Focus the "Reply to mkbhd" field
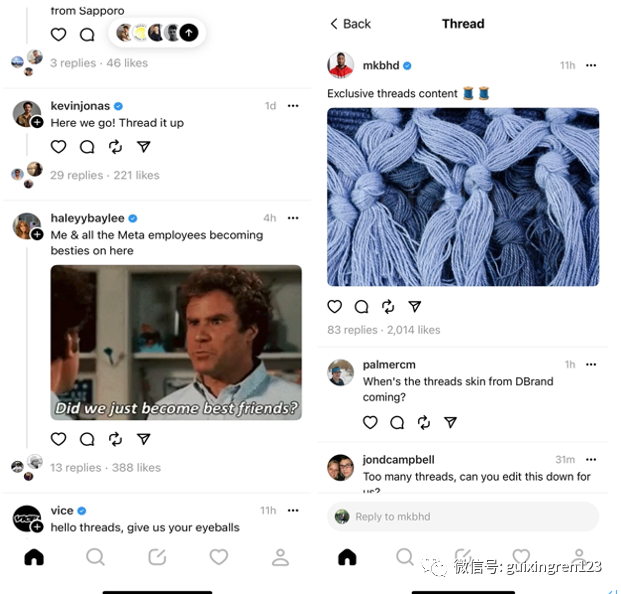Screen dimensions: 621x594 point(463,517)
